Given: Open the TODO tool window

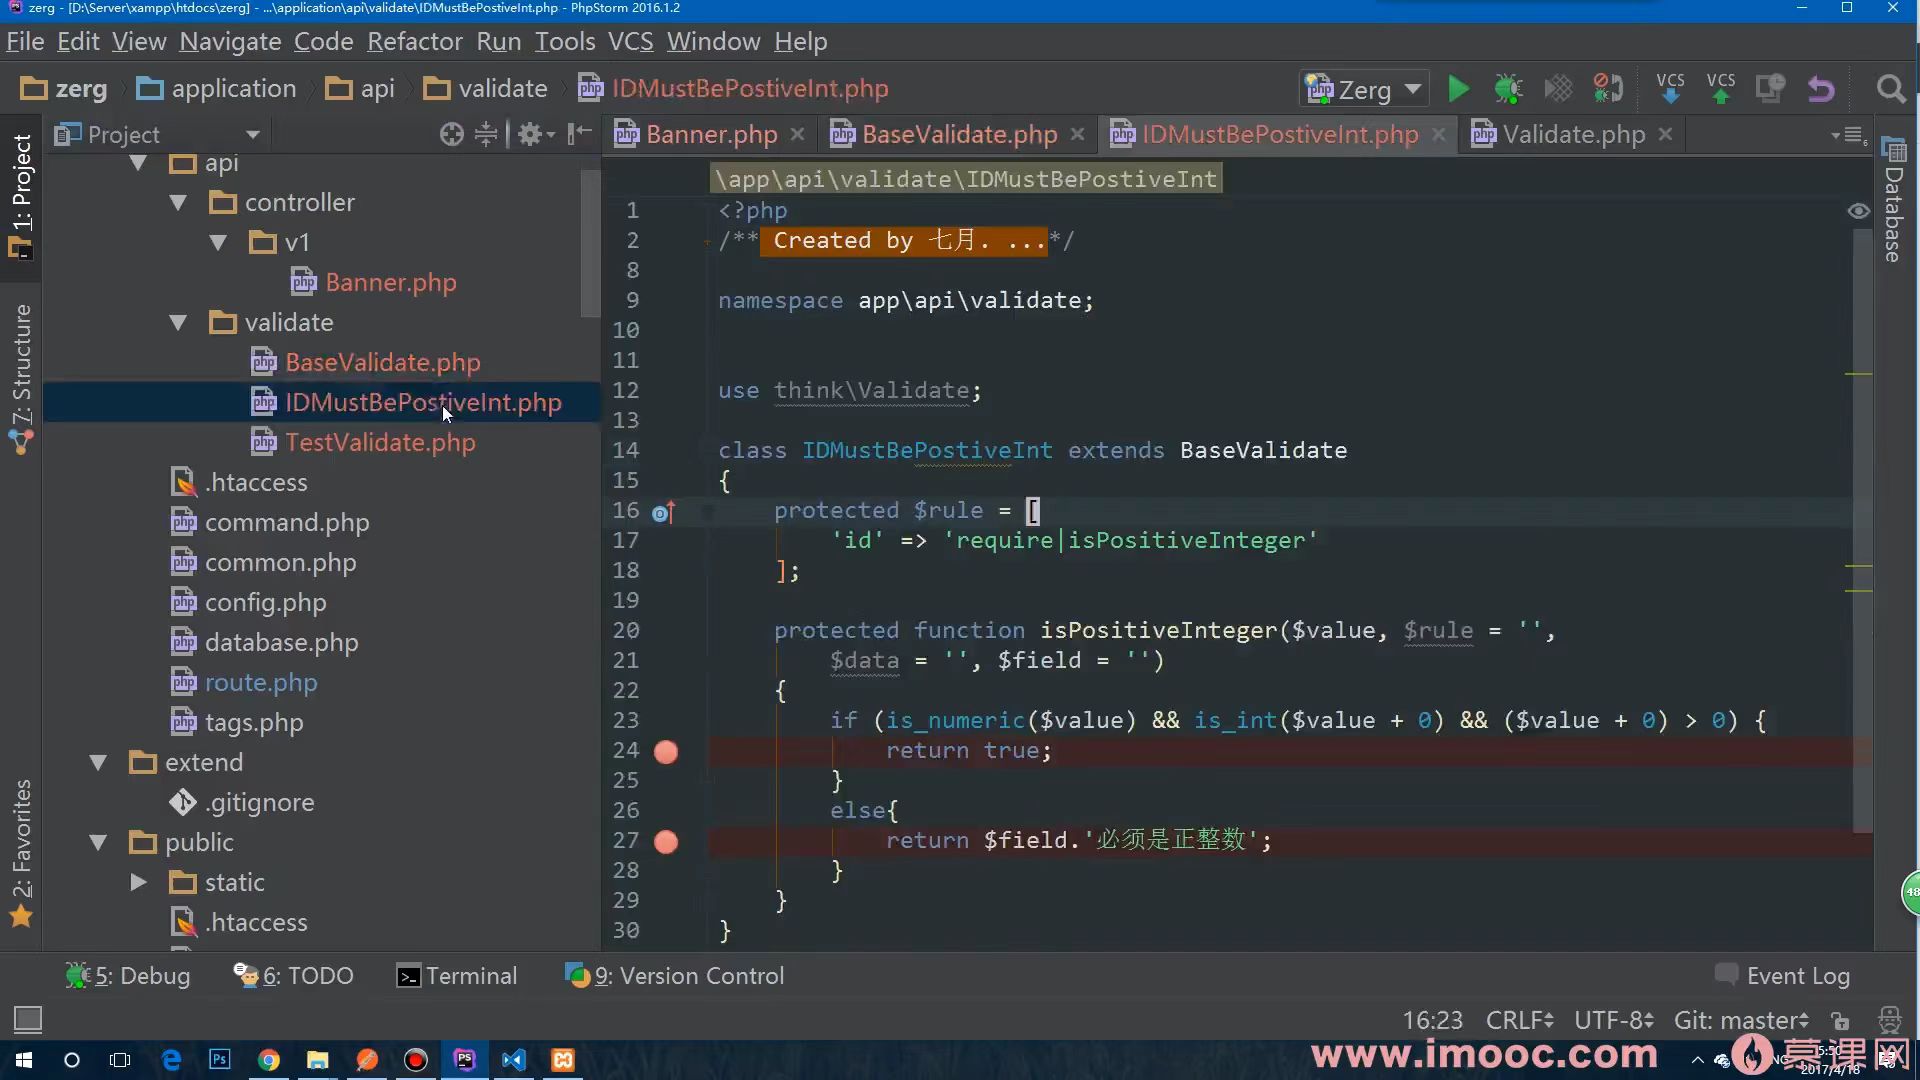Looking at the screenshot, I should [293, 976].
